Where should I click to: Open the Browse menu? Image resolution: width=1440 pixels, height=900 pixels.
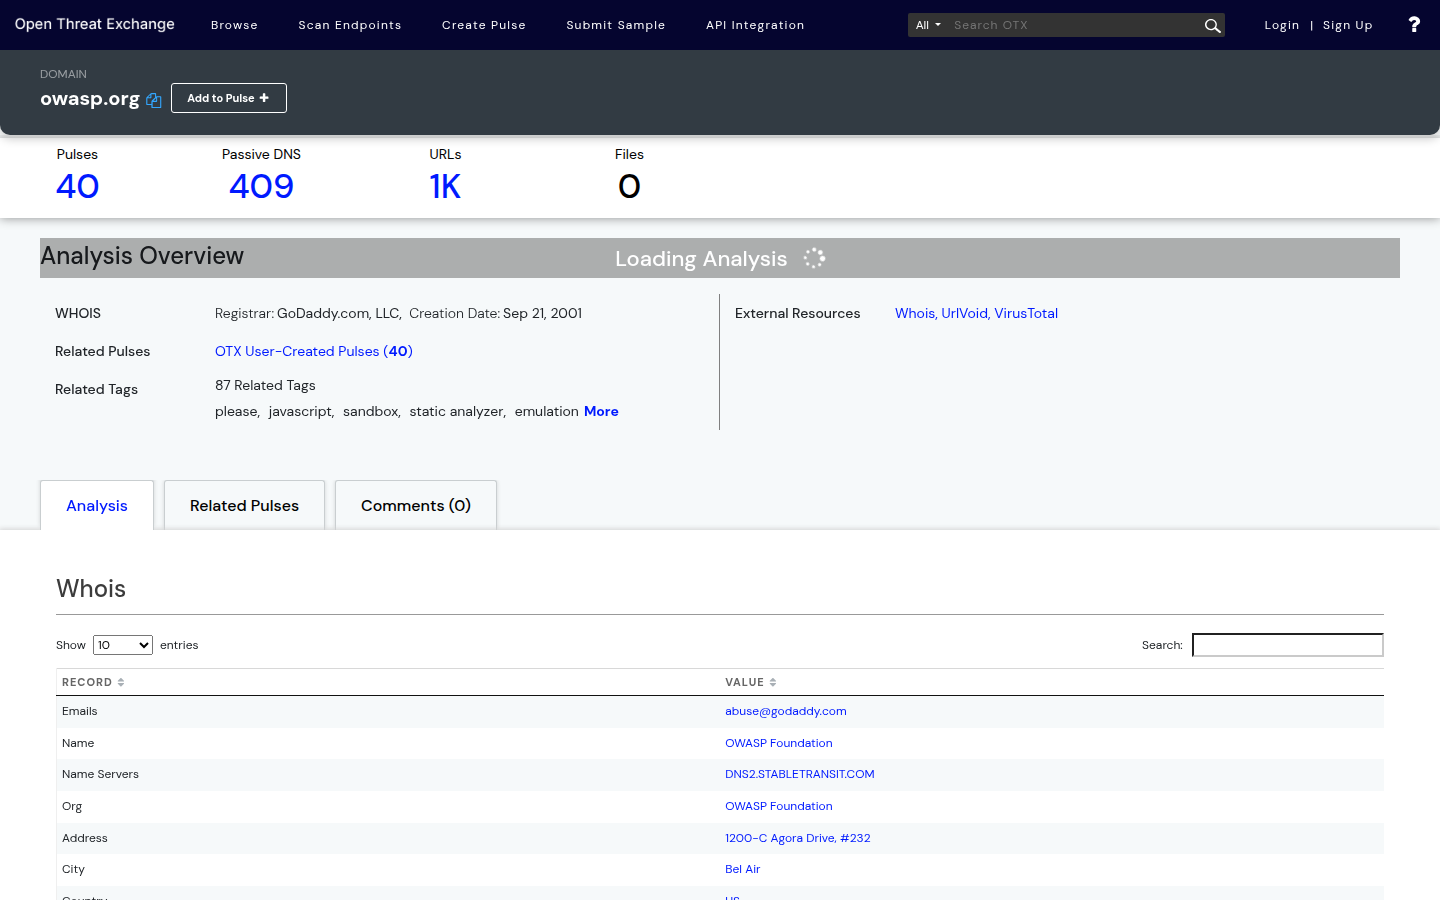[x=234, y=25]
